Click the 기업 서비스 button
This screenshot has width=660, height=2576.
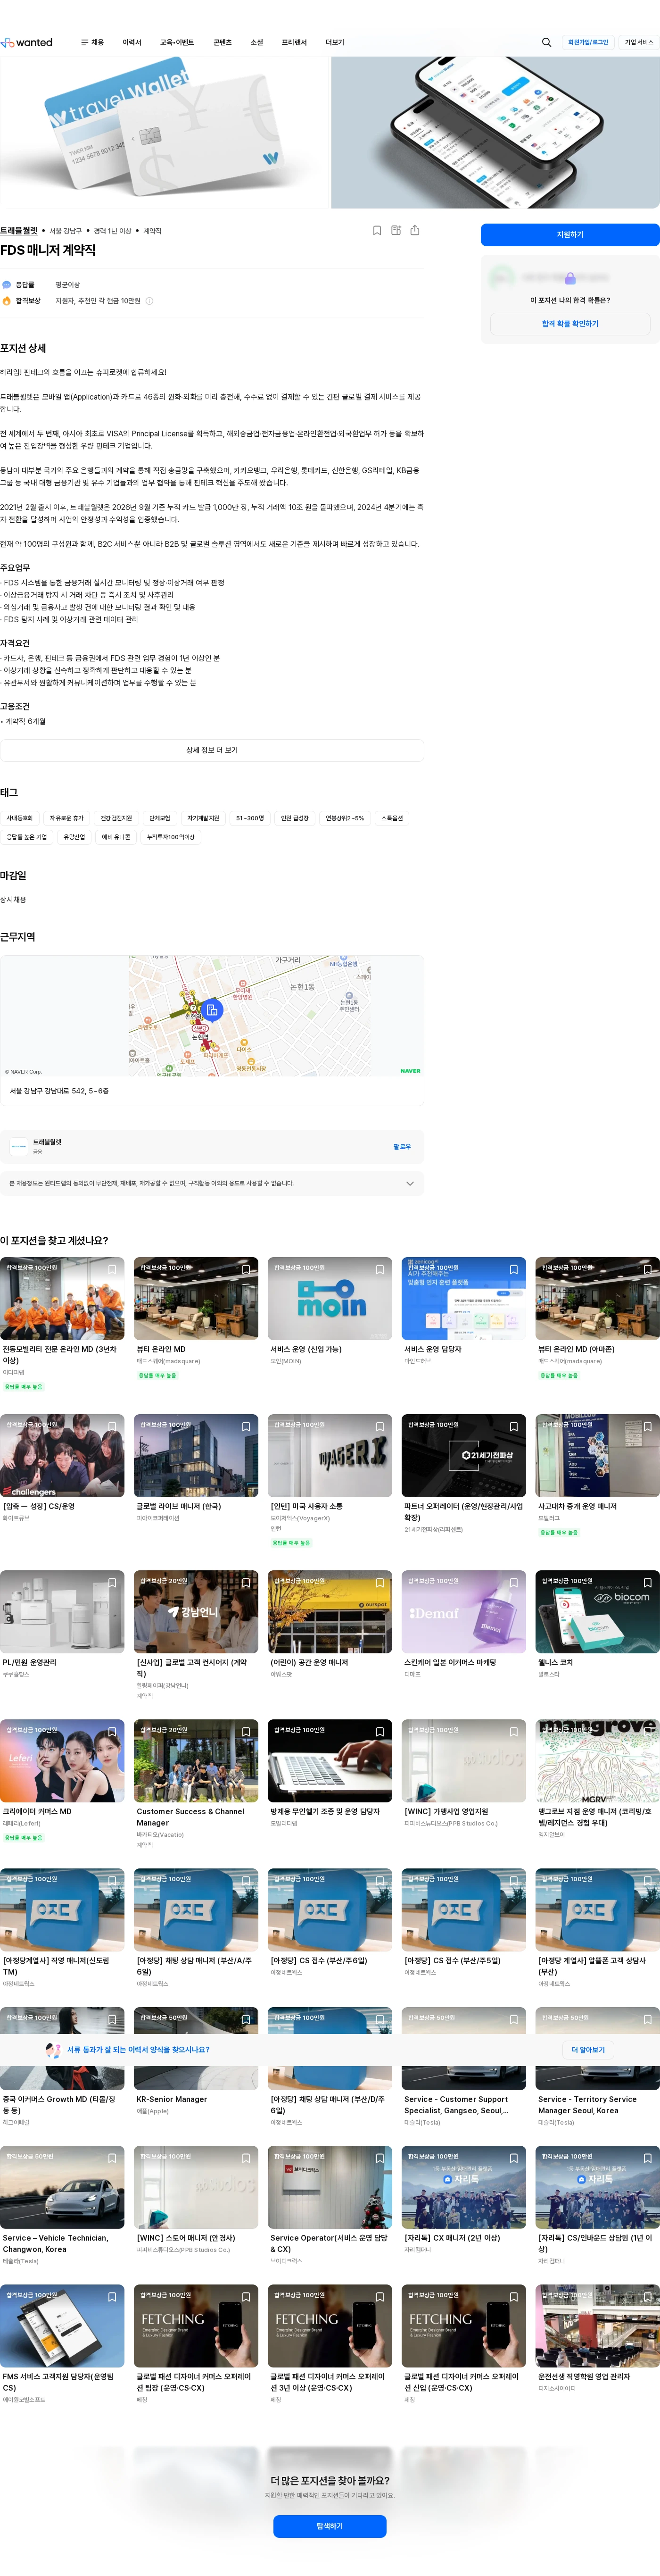pyautogui.click(x=639, y=42)
